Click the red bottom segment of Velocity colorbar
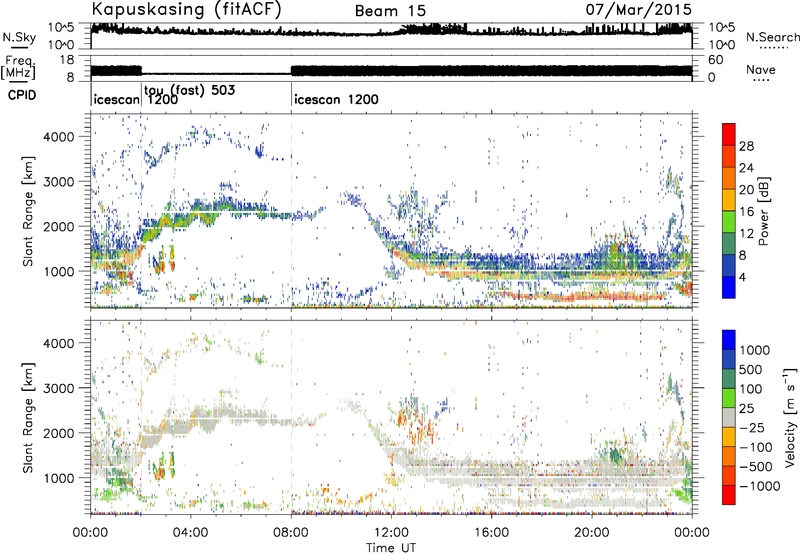The image size is (800, 554). (x=729, y=495)
